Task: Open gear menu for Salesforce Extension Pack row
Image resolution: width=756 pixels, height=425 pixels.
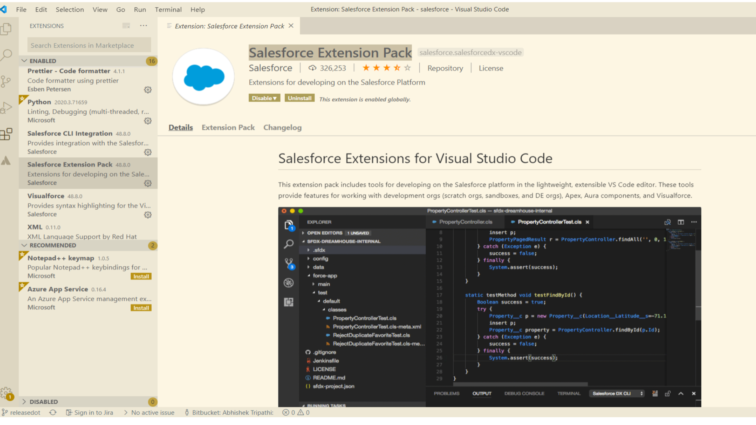Action: [148, 183]
